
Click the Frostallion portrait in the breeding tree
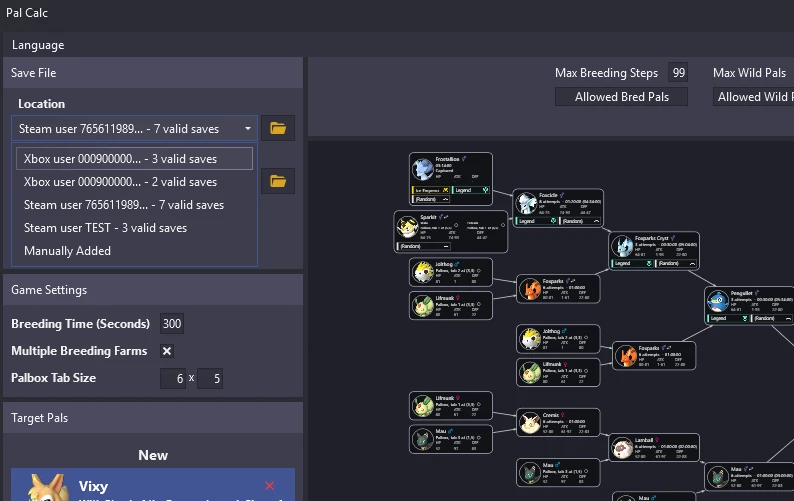[422, 170]
